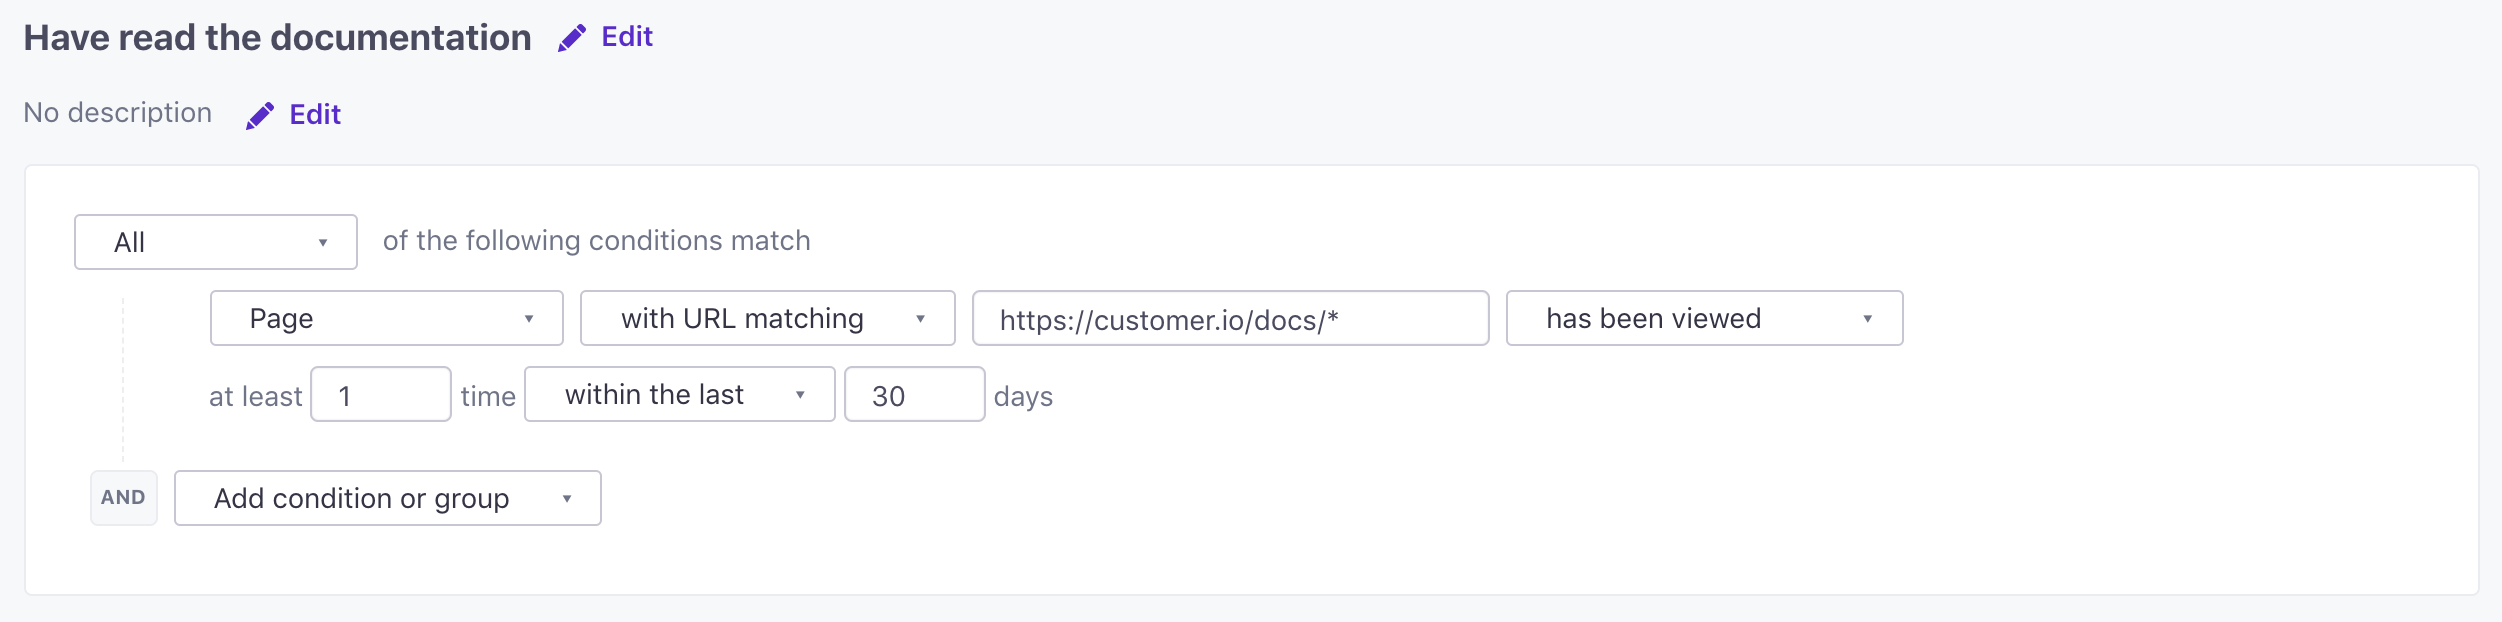Click the arrow on 'Add condition or group'
This screenshot has height=622, width=2502.
(567, 499)
